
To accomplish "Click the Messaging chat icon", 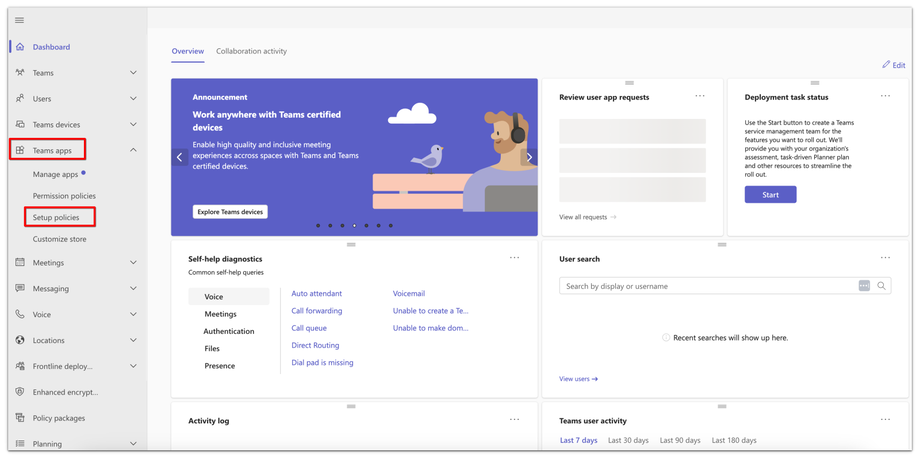I will [20, 288].
